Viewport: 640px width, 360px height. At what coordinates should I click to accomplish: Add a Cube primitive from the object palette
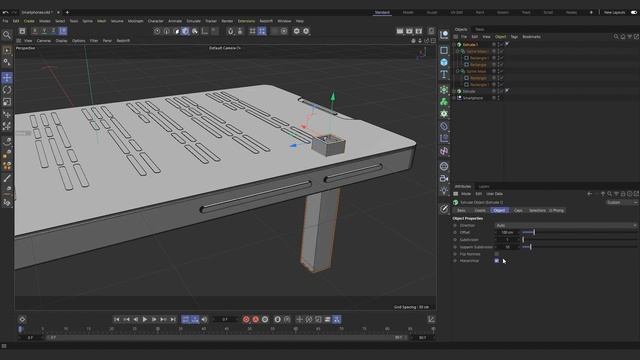click(444, 62)
